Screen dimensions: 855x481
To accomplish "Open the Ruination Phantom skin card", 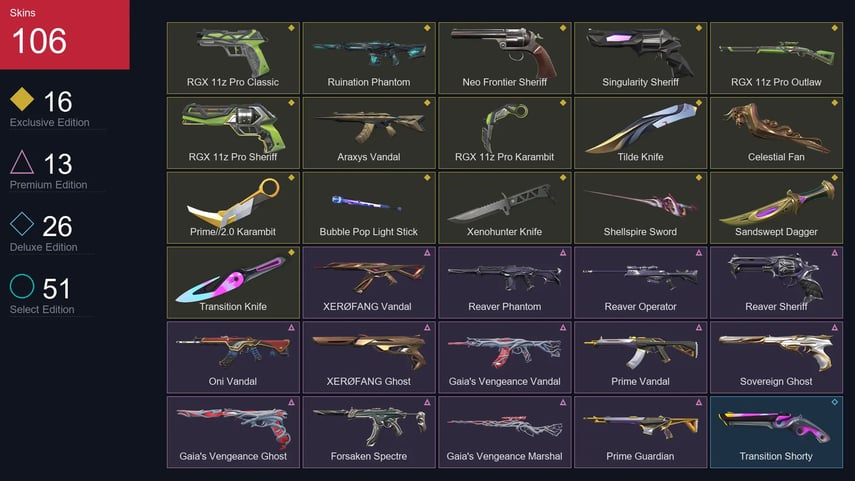I will click(369, 58).
